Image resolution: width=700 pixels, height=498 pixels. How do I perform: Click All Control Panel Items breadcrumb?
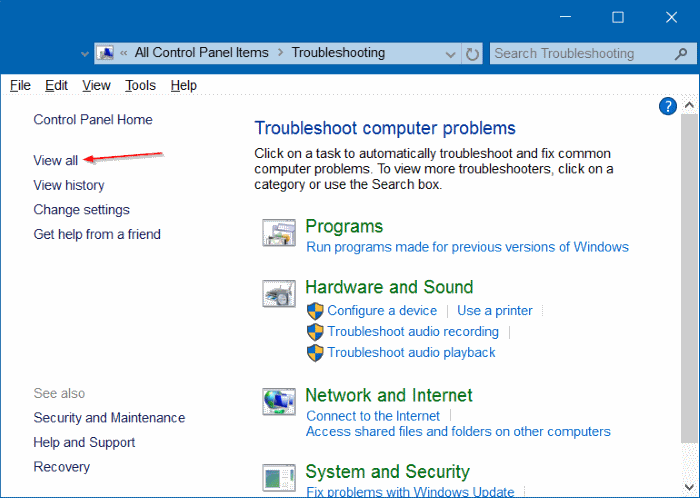(x=202, y=53)
